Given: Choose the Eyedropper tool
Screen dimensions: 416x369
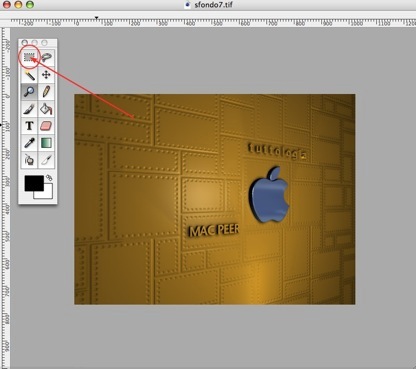Looking at the screenshot, I should pos(29,143).
